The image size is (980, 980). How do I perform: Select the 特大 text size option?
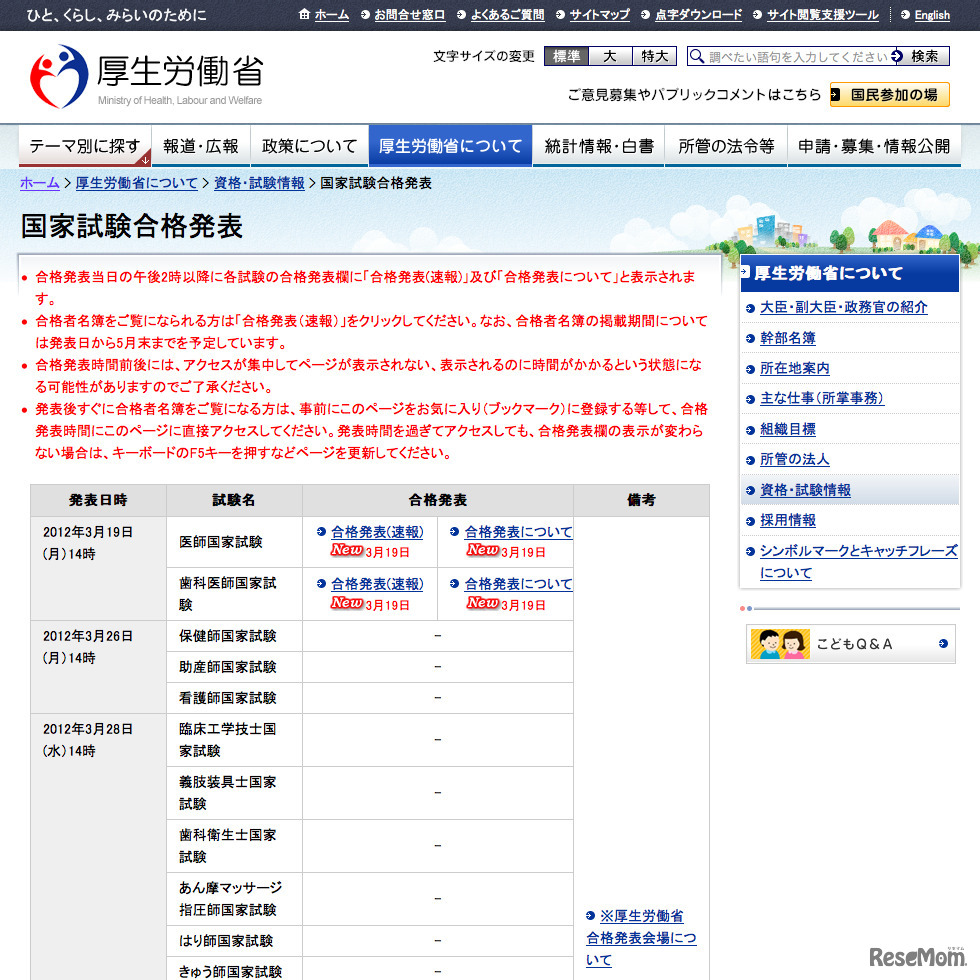pyautogui.click(x=653, y=56)
